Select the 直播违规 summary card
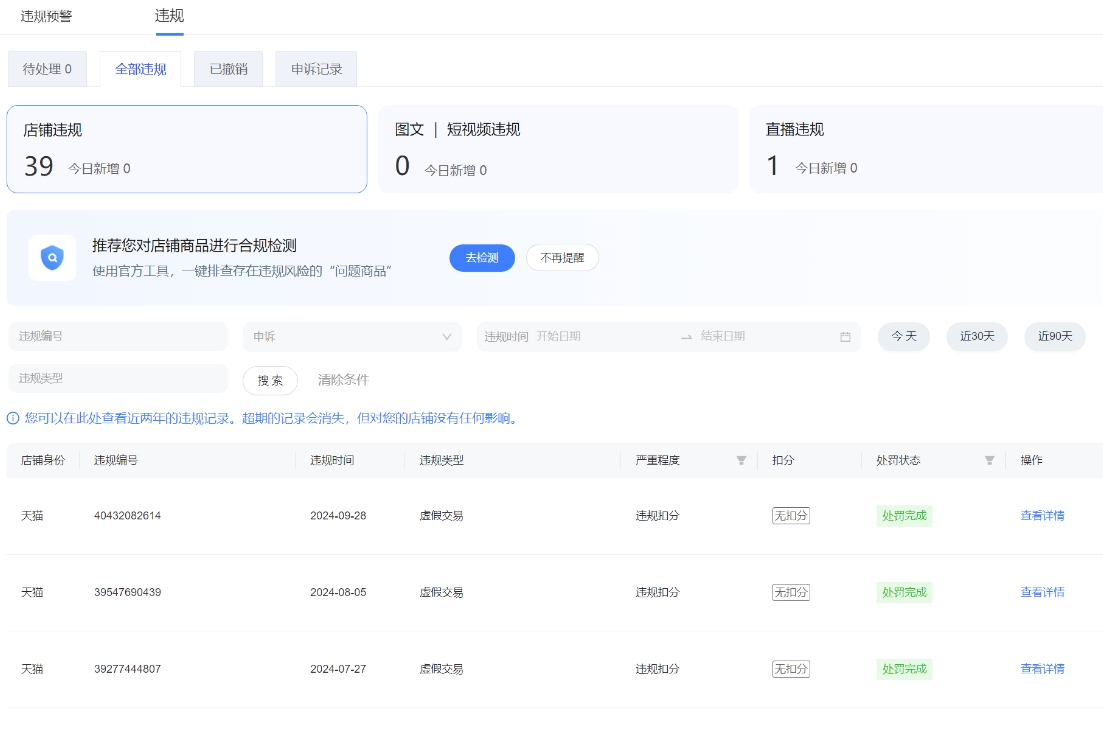 [x=926, y=149]
